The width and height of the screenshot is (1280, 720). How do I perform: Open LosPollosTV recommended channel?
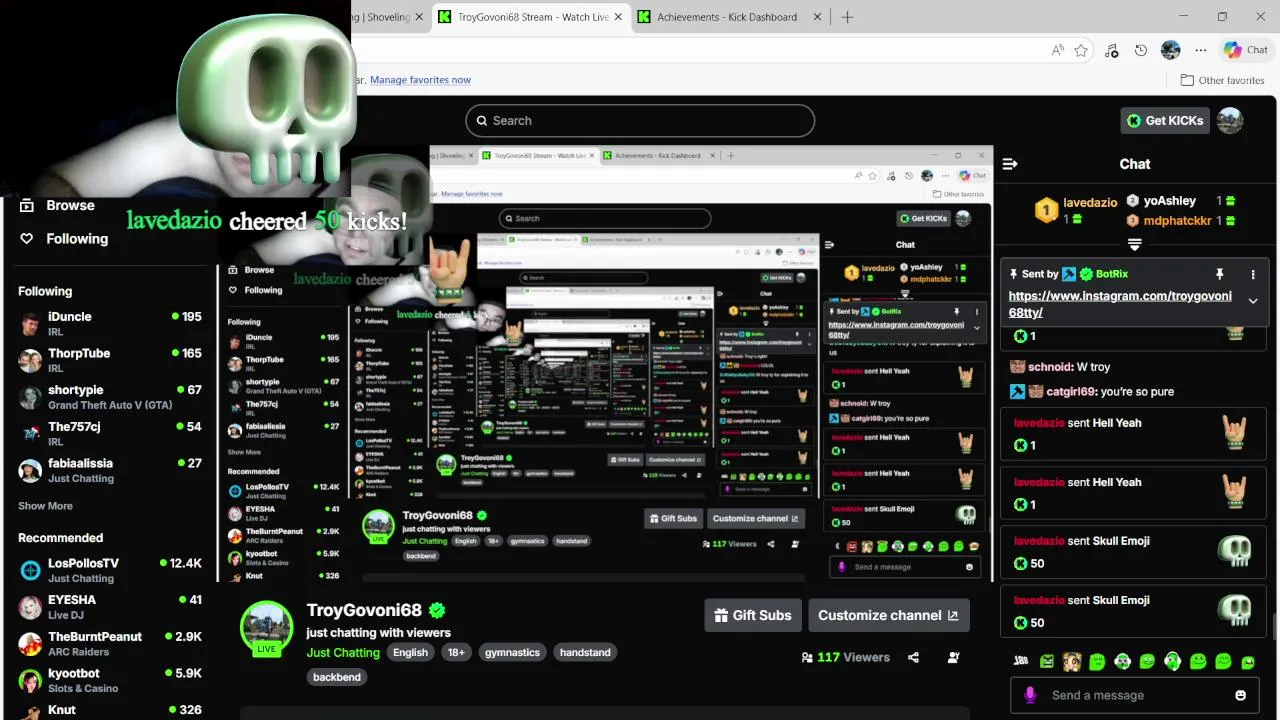pyautogui.click(x=110, y=570)
